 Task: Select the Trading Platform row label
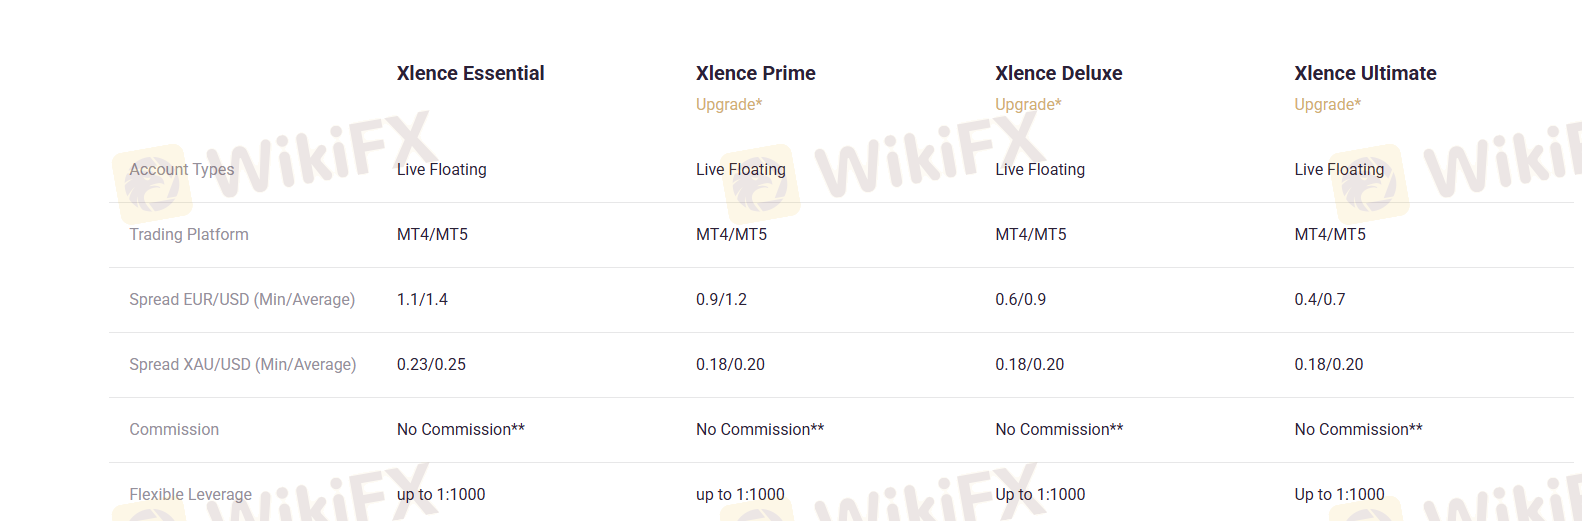tap(189, 234)
